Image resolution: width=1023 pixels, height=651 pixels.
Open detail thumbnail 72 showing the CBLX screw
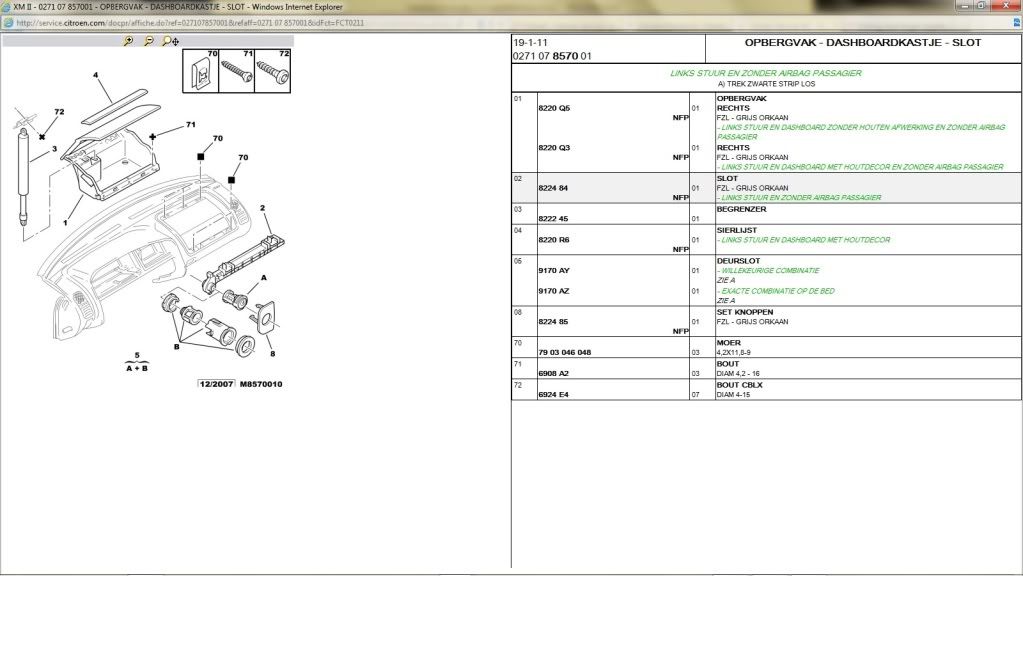tap(273, 70)
